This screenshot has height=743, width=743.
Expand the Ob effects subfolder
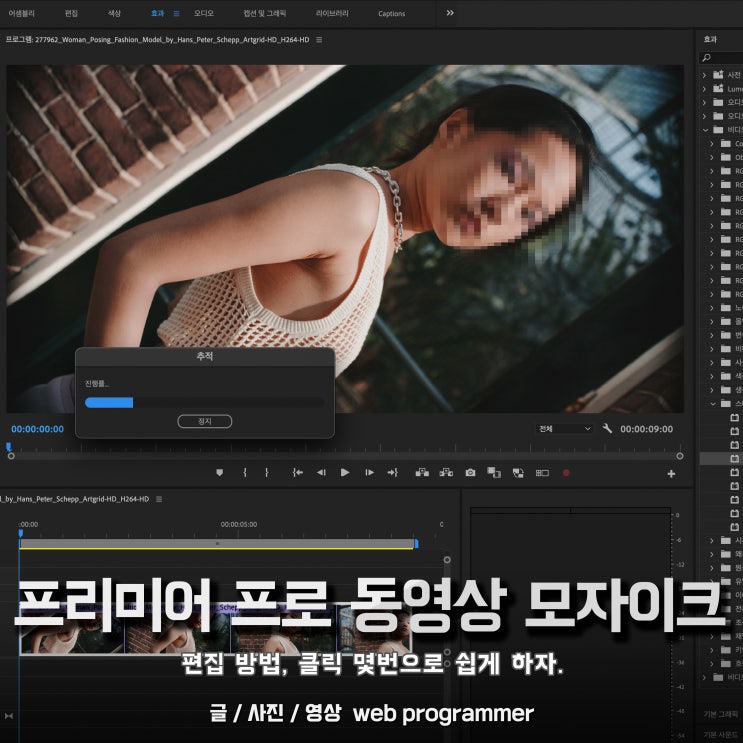tap(712, 157)
